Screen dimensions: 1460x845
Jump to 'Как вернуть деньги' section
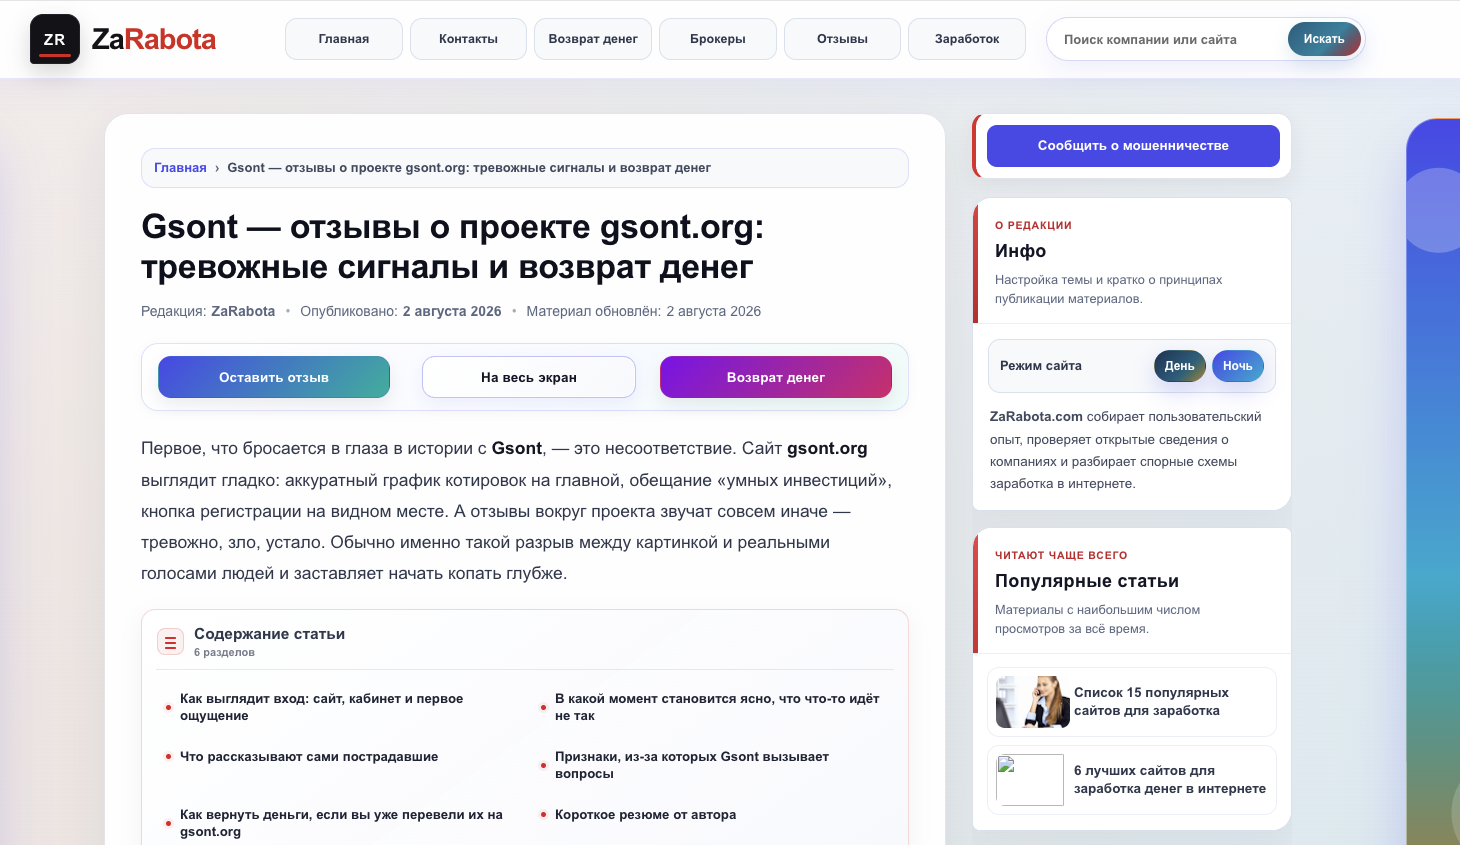[341, 823]
